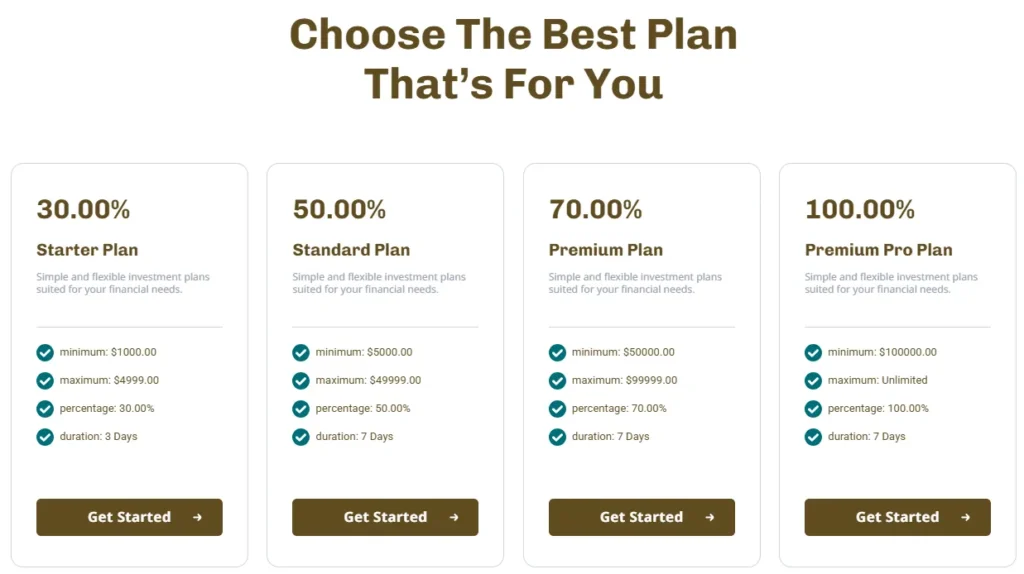Click the checkmark icon beside maximum: $4999.00
This screenshot has width=1024, height=574.
pos(45,380)
